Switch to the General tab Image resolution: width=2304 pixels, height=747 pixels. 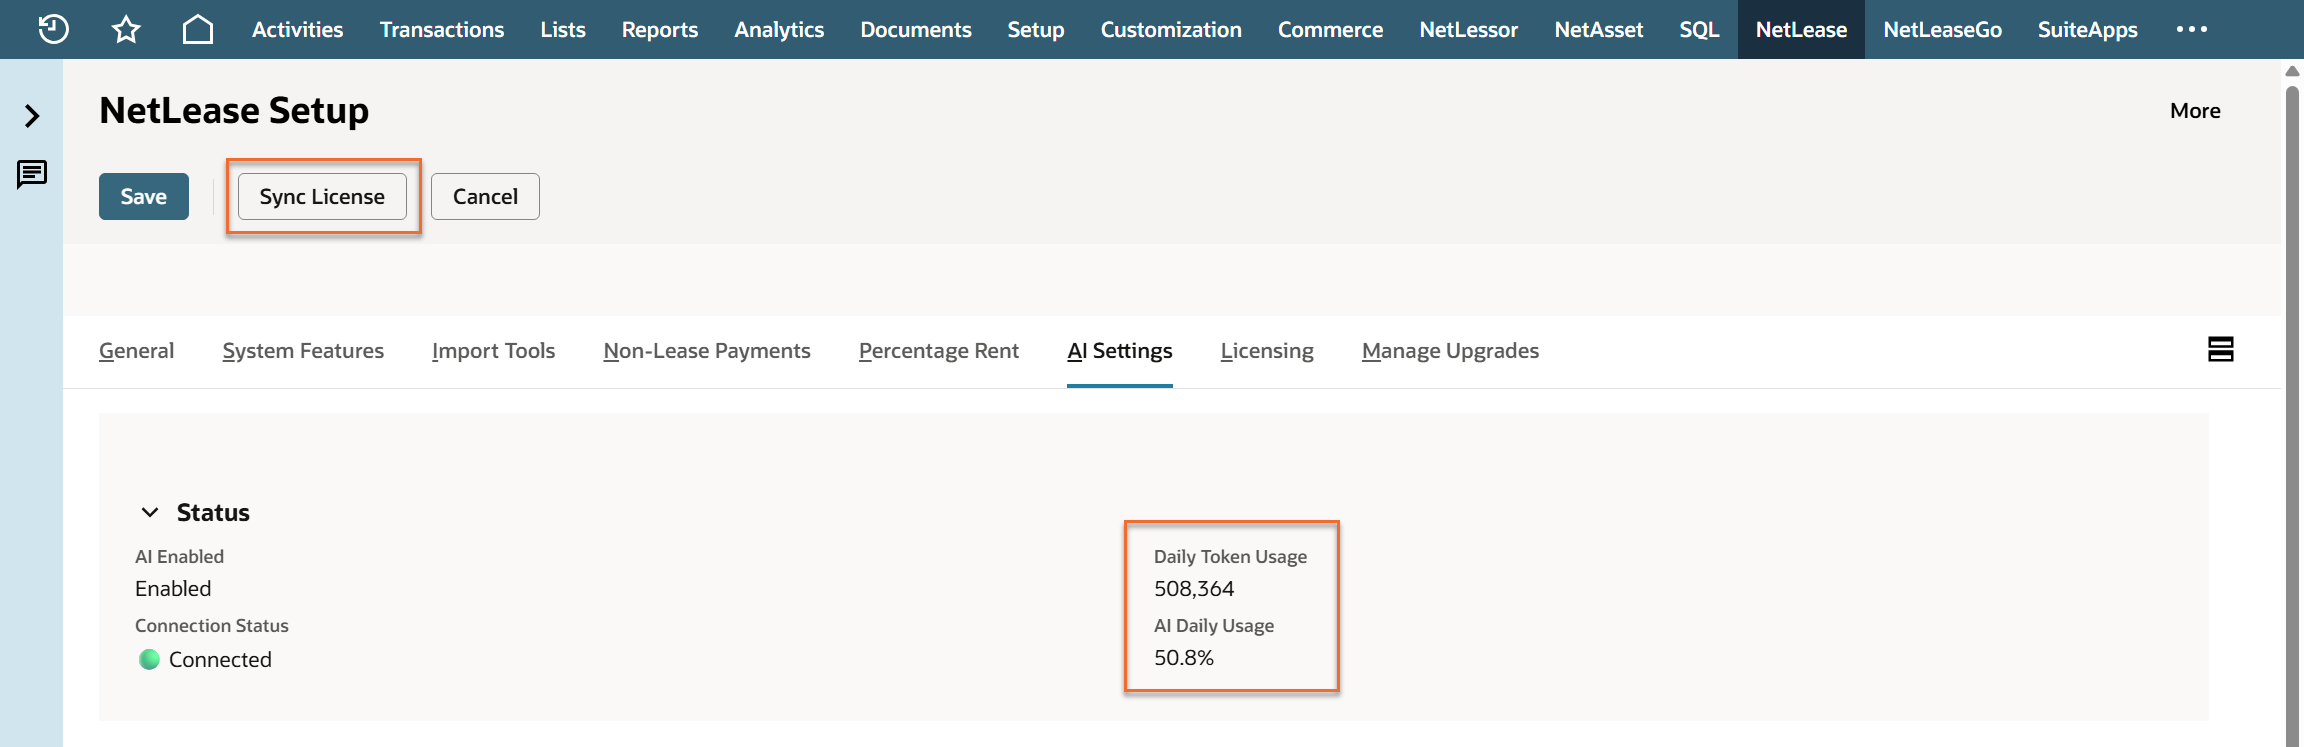pos(136,351)
